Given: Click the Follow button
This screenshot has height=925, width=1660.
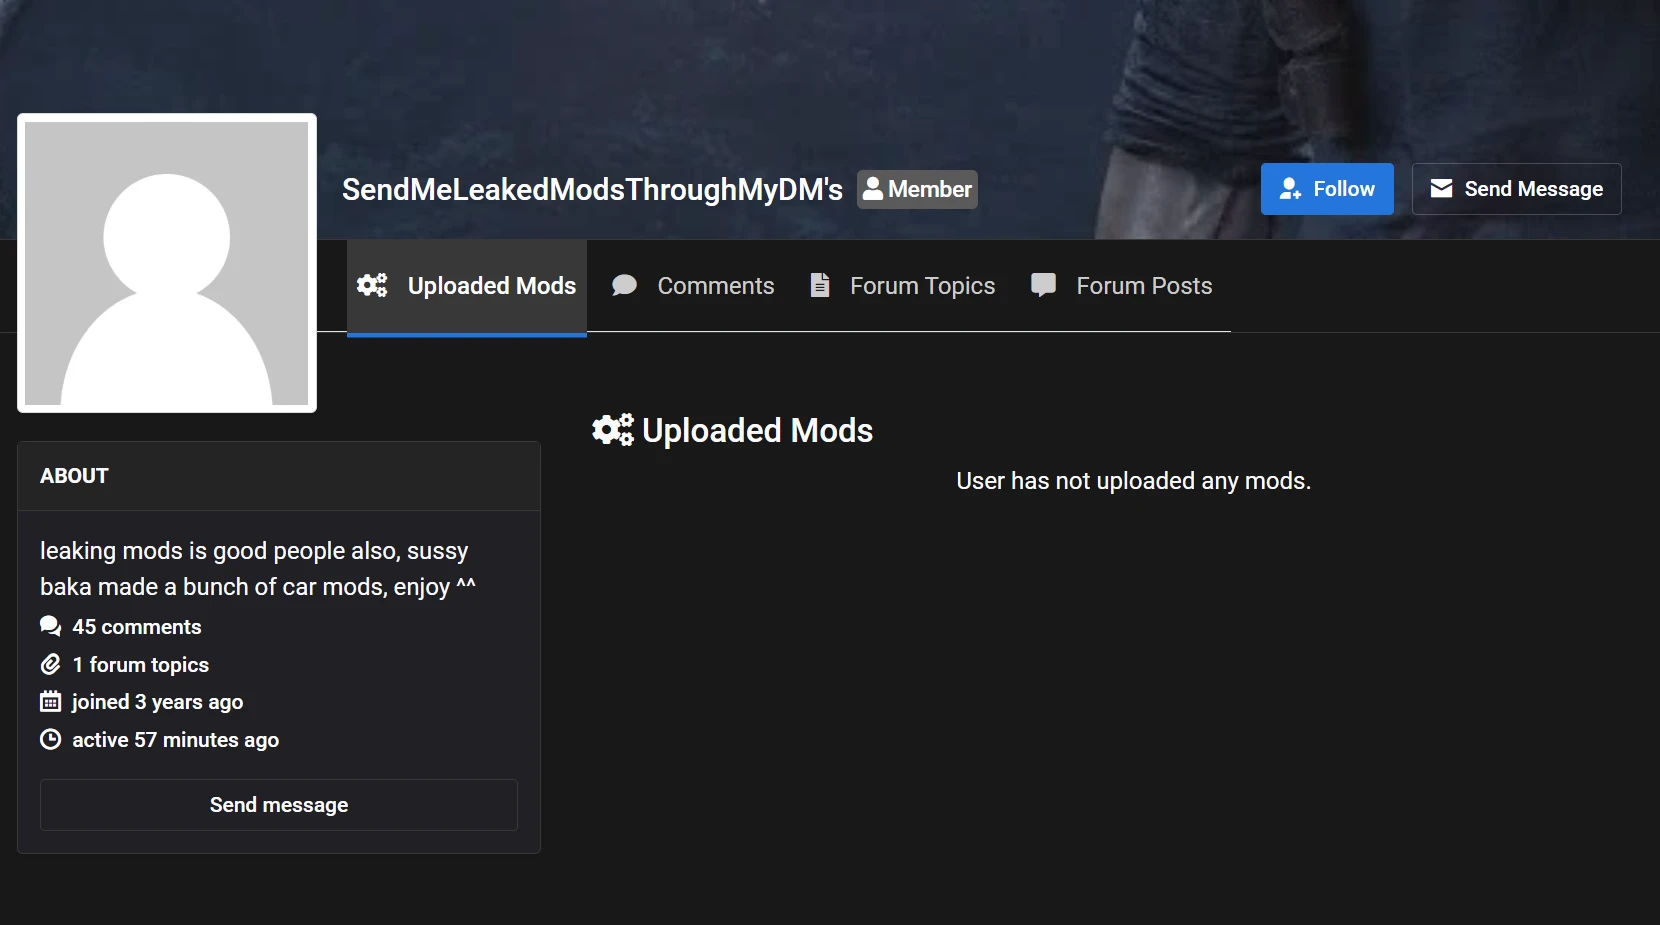Looking at the screenshot, I should point(1327,189).
